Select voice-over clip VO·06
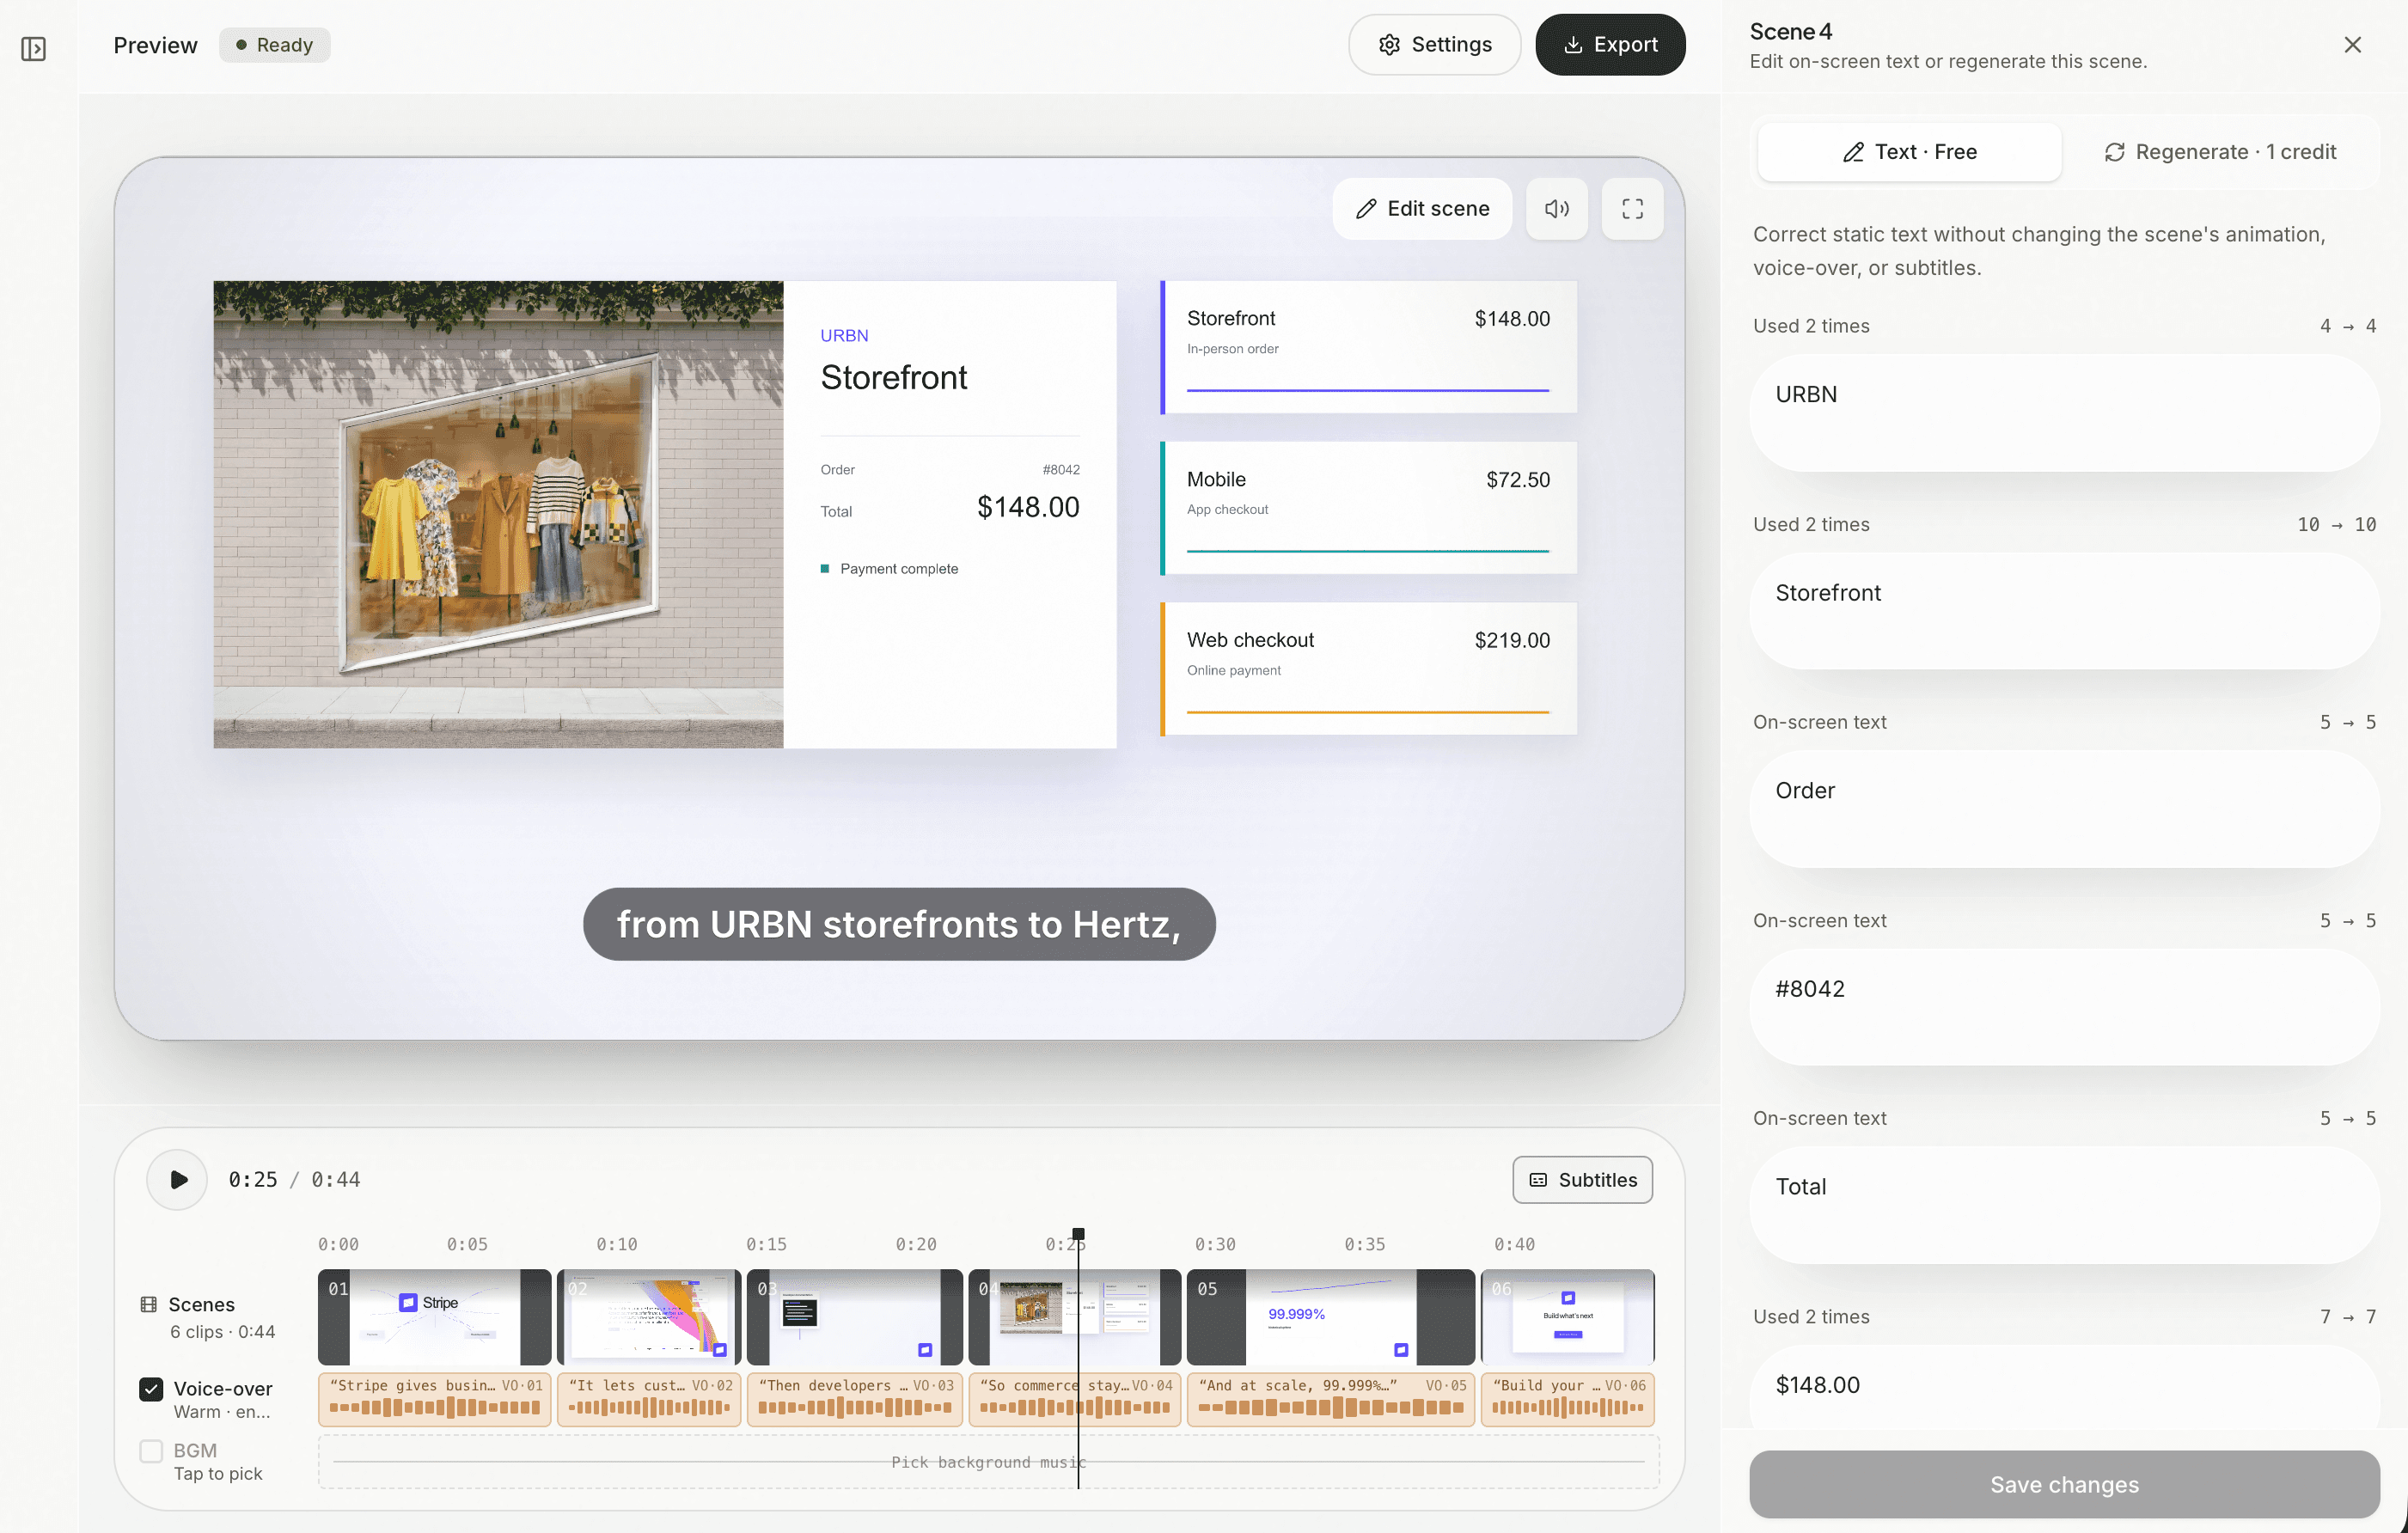Screen dimensions: 2408x1533 tap(1567, 1399)
